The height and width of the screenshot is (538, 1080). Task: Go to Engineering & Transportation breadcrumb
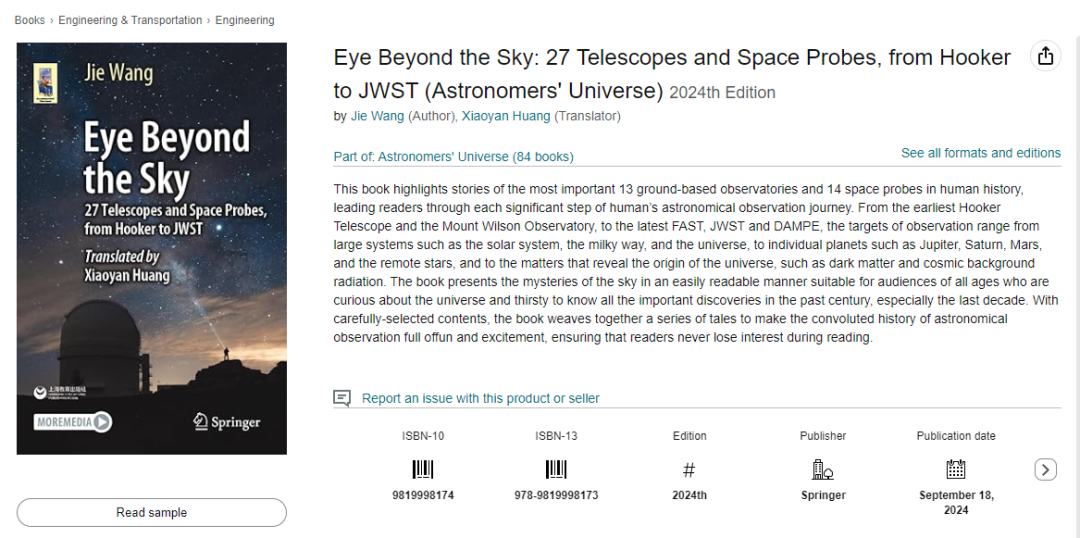tap(130, 21)
